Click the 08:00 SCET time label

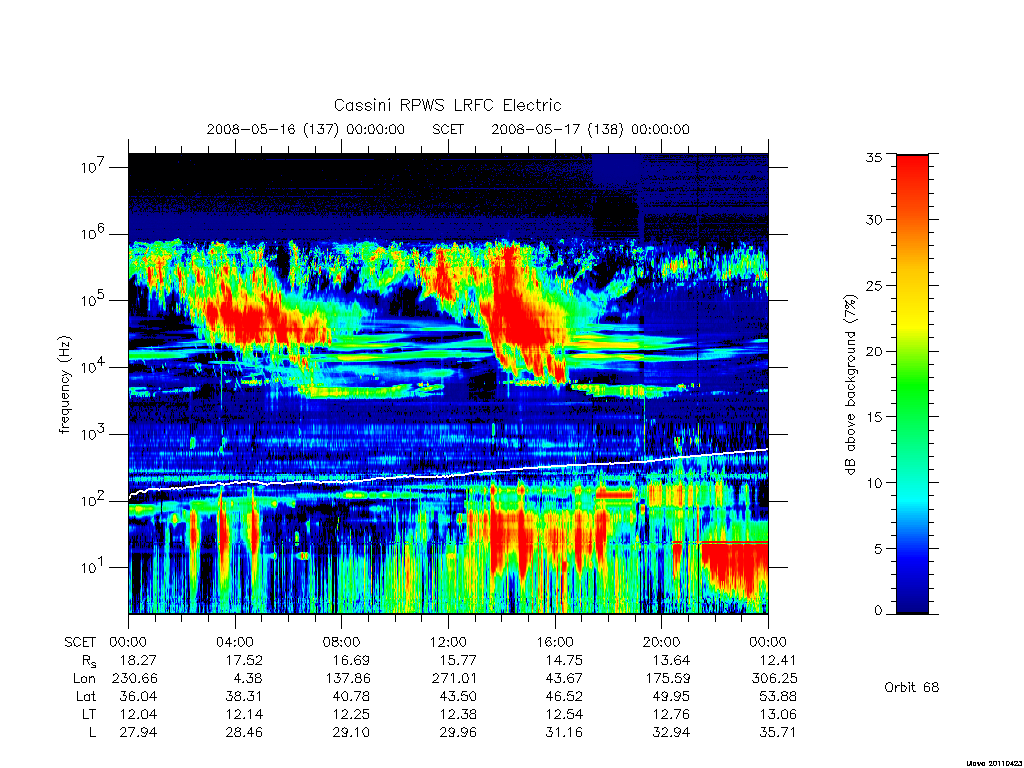[342, 642]
